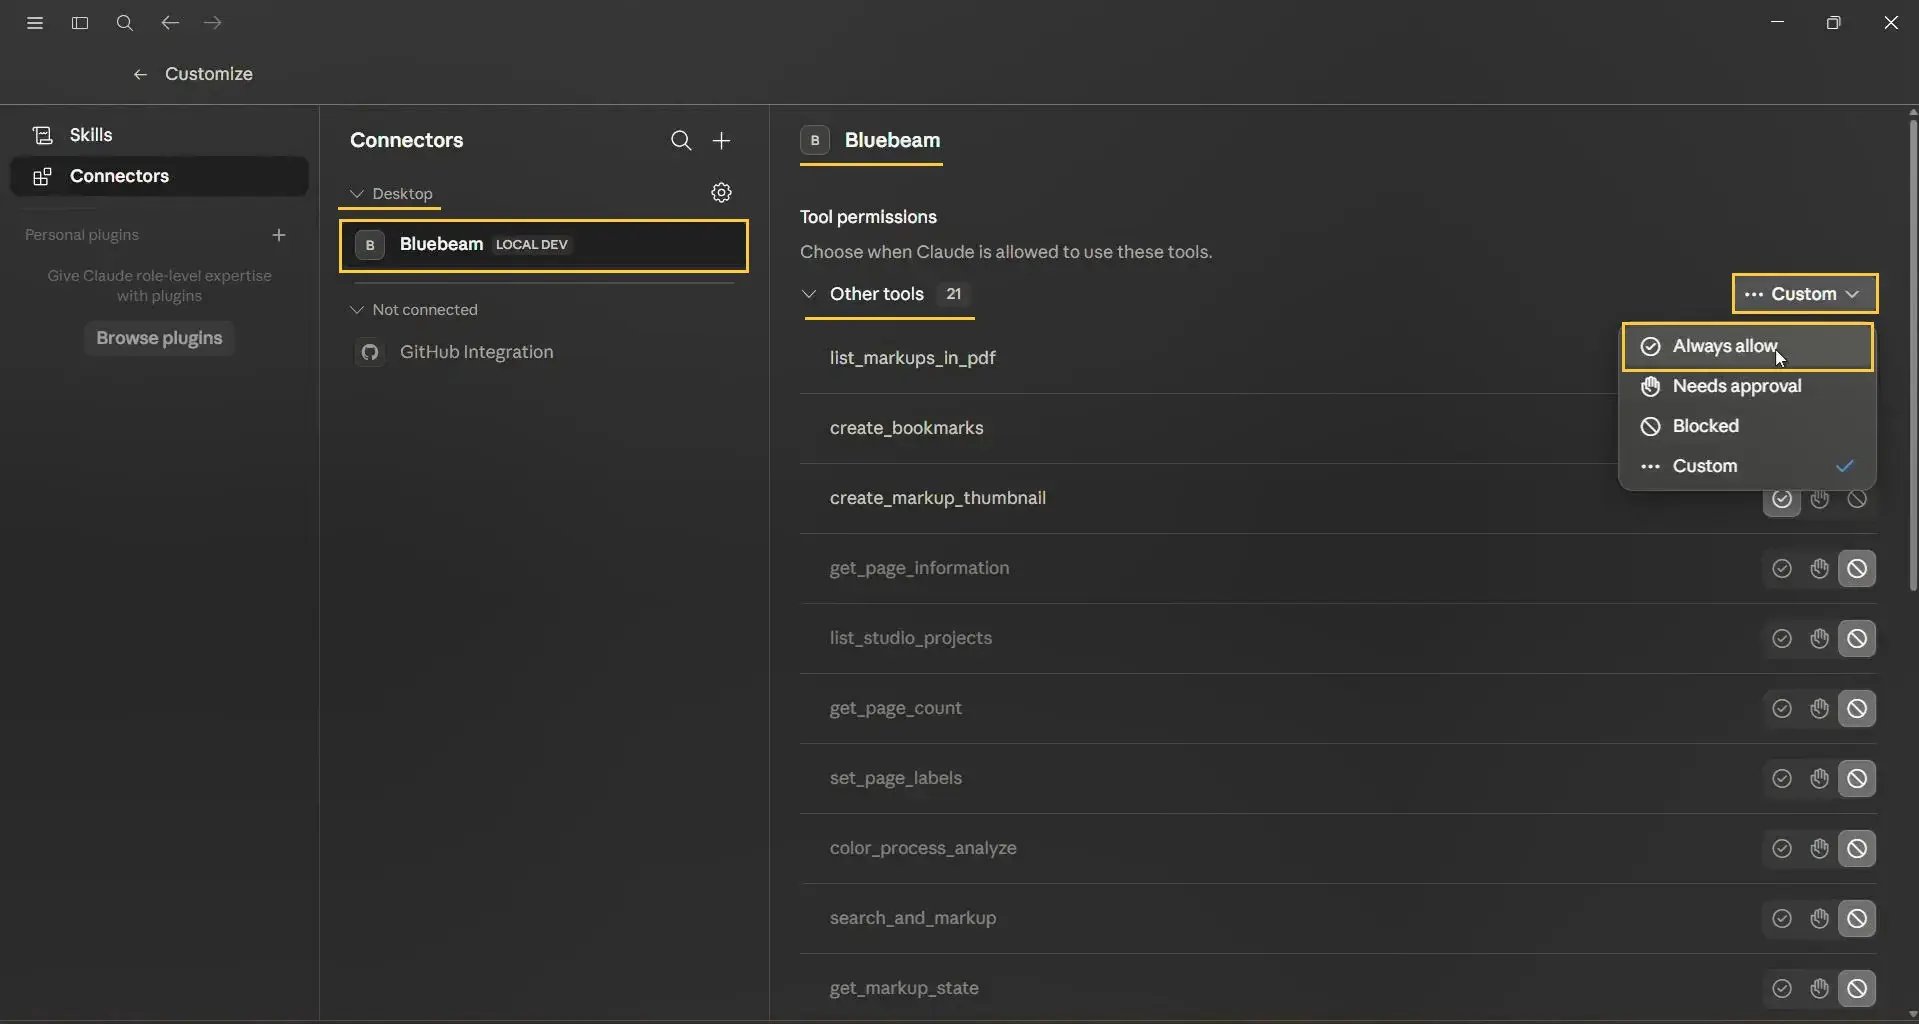
Task: Choose Needs approval from the dropdown menu
Action: (x=1747, y=386)
